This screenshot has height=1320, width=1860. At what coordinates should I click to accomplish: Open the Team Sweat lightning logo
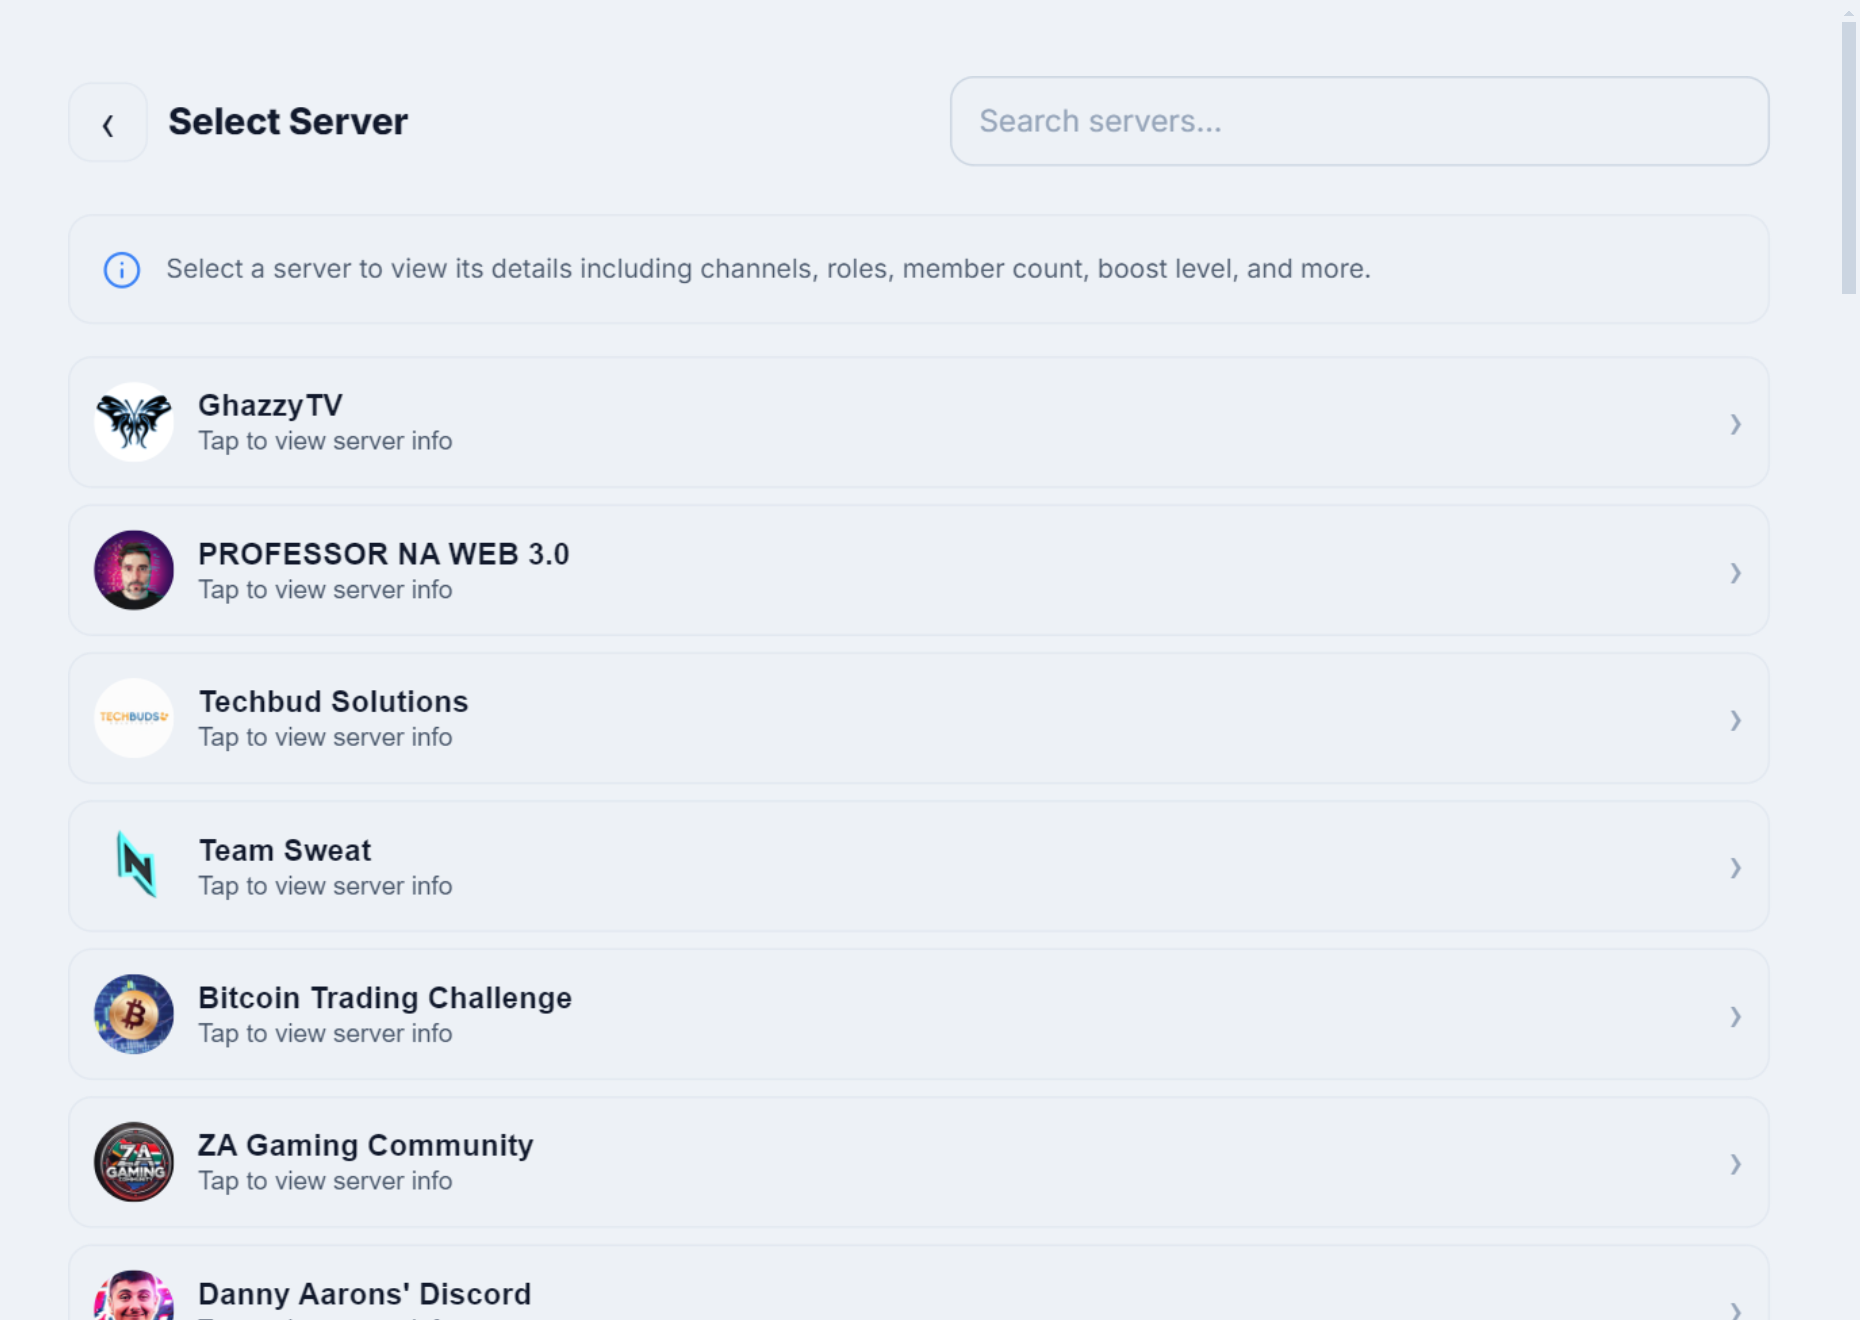[x=134, y=866]
